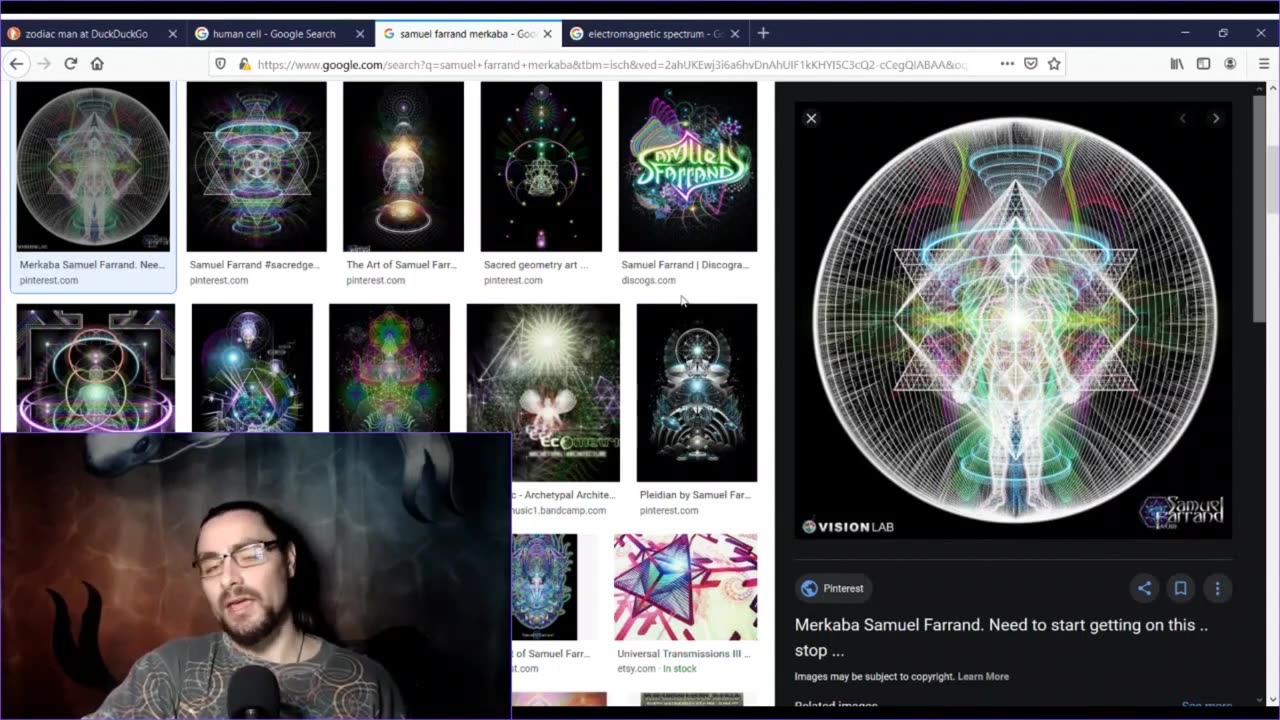
Task: Close the 'zodiac man at DuckDuckGo' tab
Action: 172,34
